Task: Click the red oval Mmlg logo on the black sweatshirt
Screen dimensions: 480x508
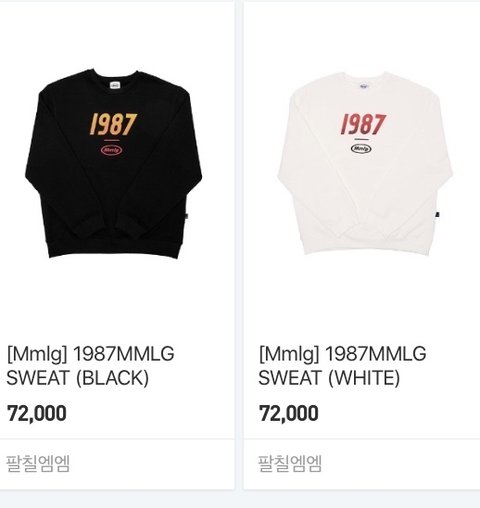Action: pos(111,150)
